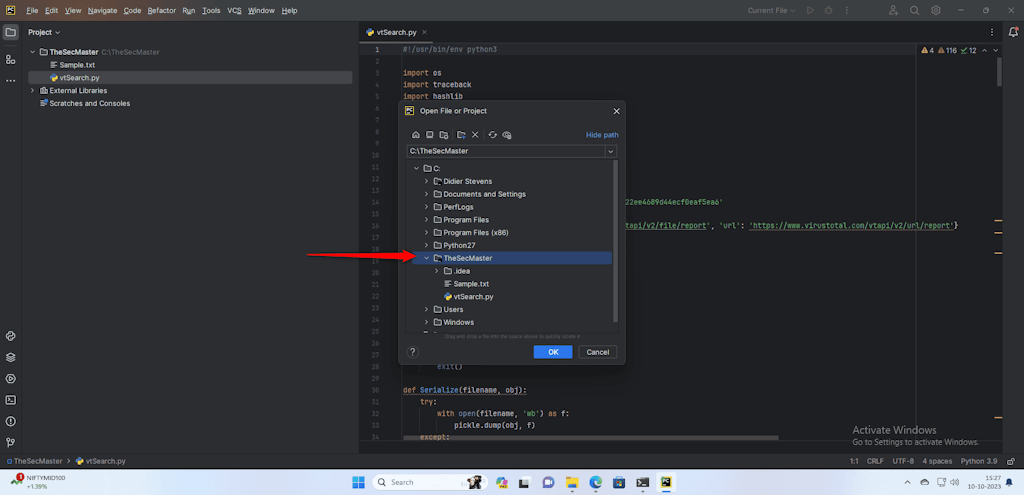The height and width of the screenshot is (495, 1024).
Task: Open Search Everywhere magnifier icon
Action: coord(915,10)
